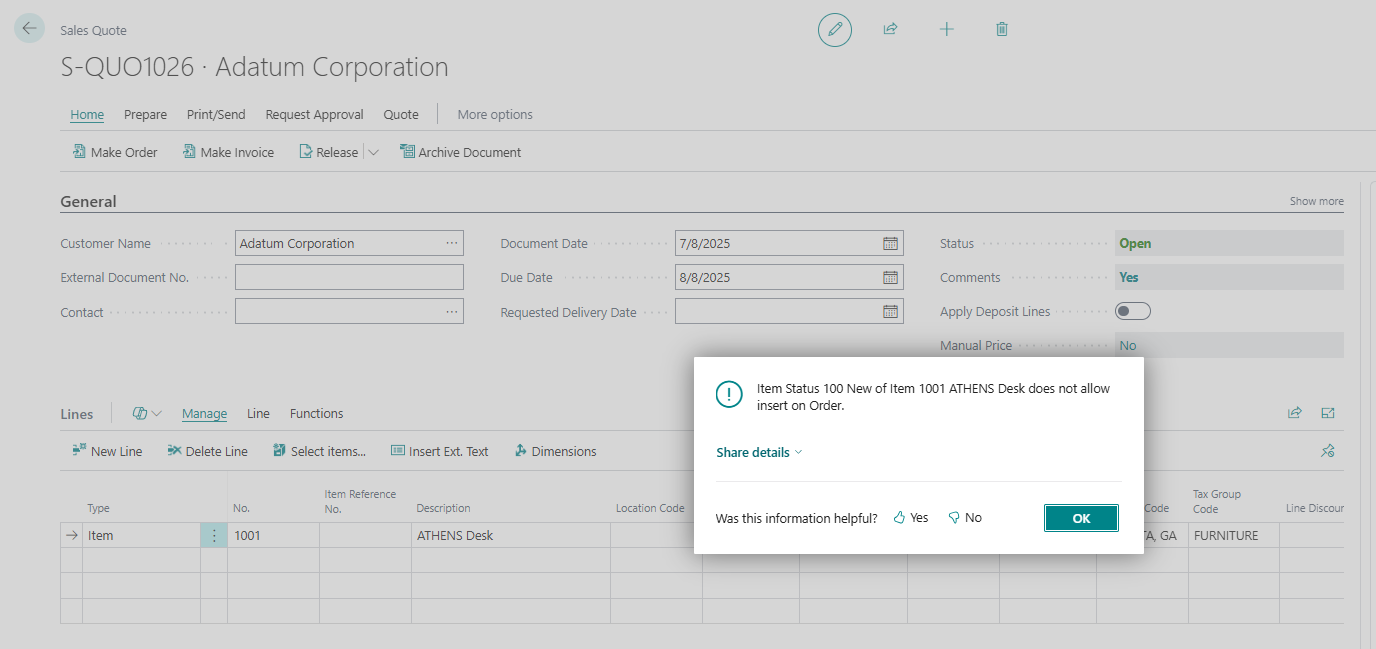Click Archive Document action

click(461, 153)
